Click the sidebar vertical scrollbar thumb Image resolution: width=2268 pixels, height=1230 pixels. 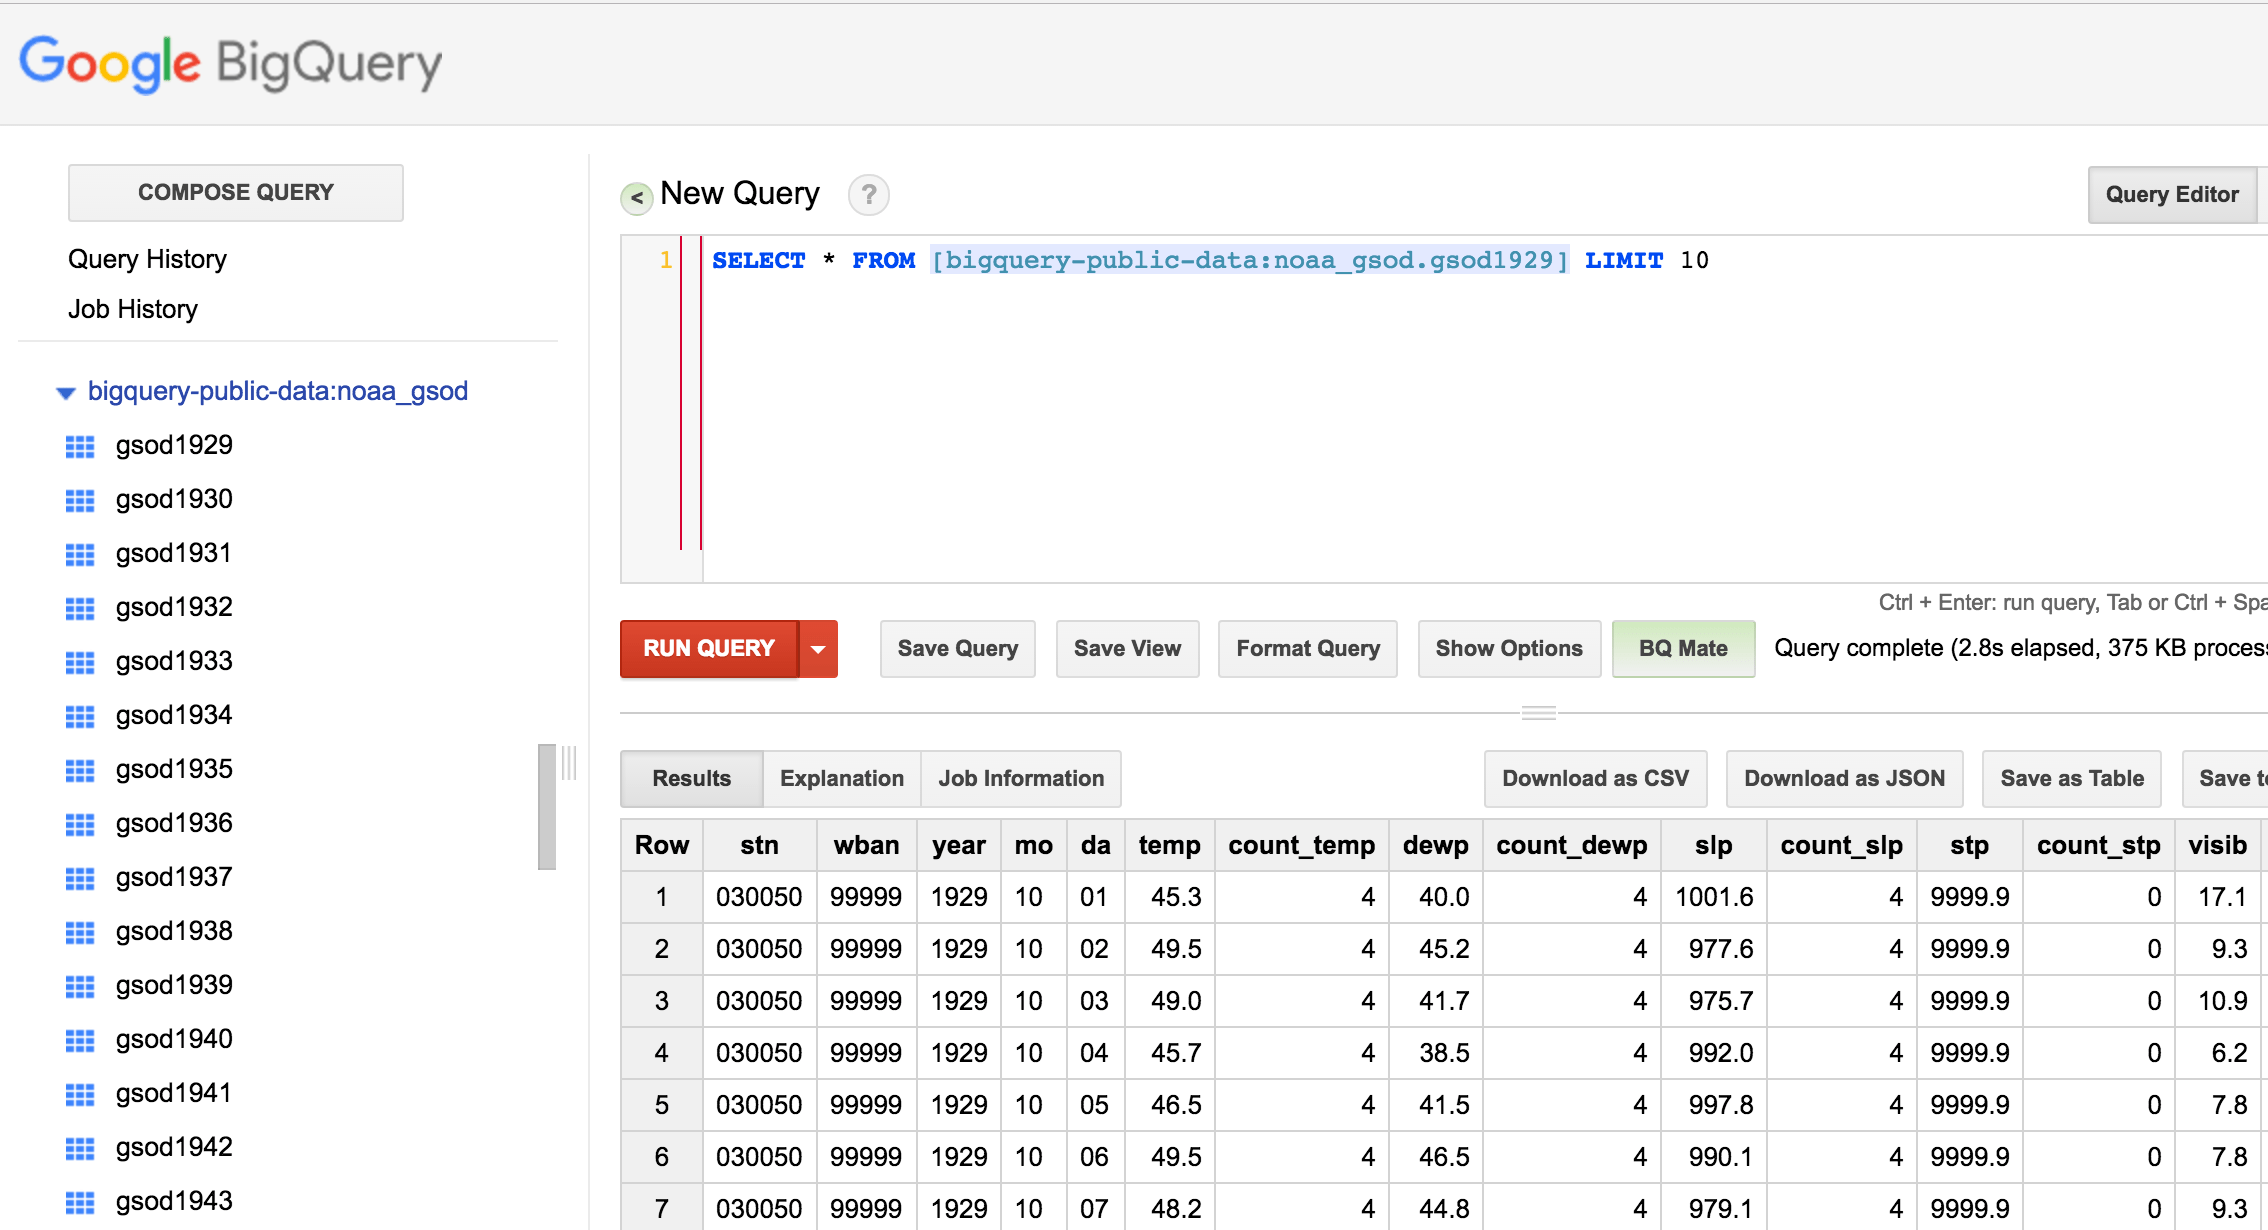pos(547,807)
